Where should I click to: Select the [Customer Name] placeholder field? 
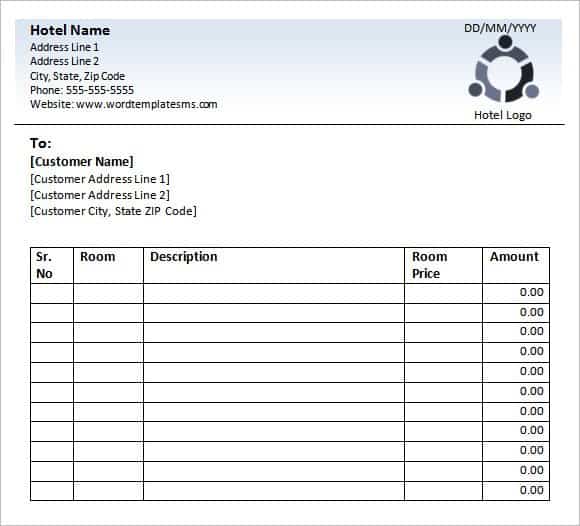(x=82, y=162)
